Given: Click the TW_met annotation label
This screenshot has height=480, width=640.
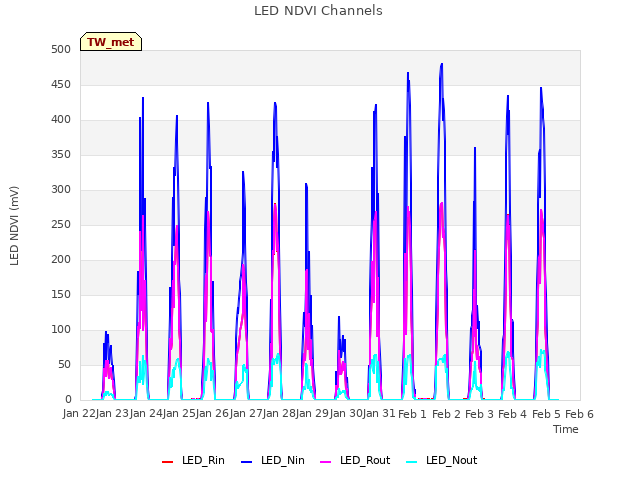Looking at the screenshot, I should tap(111, 42).
